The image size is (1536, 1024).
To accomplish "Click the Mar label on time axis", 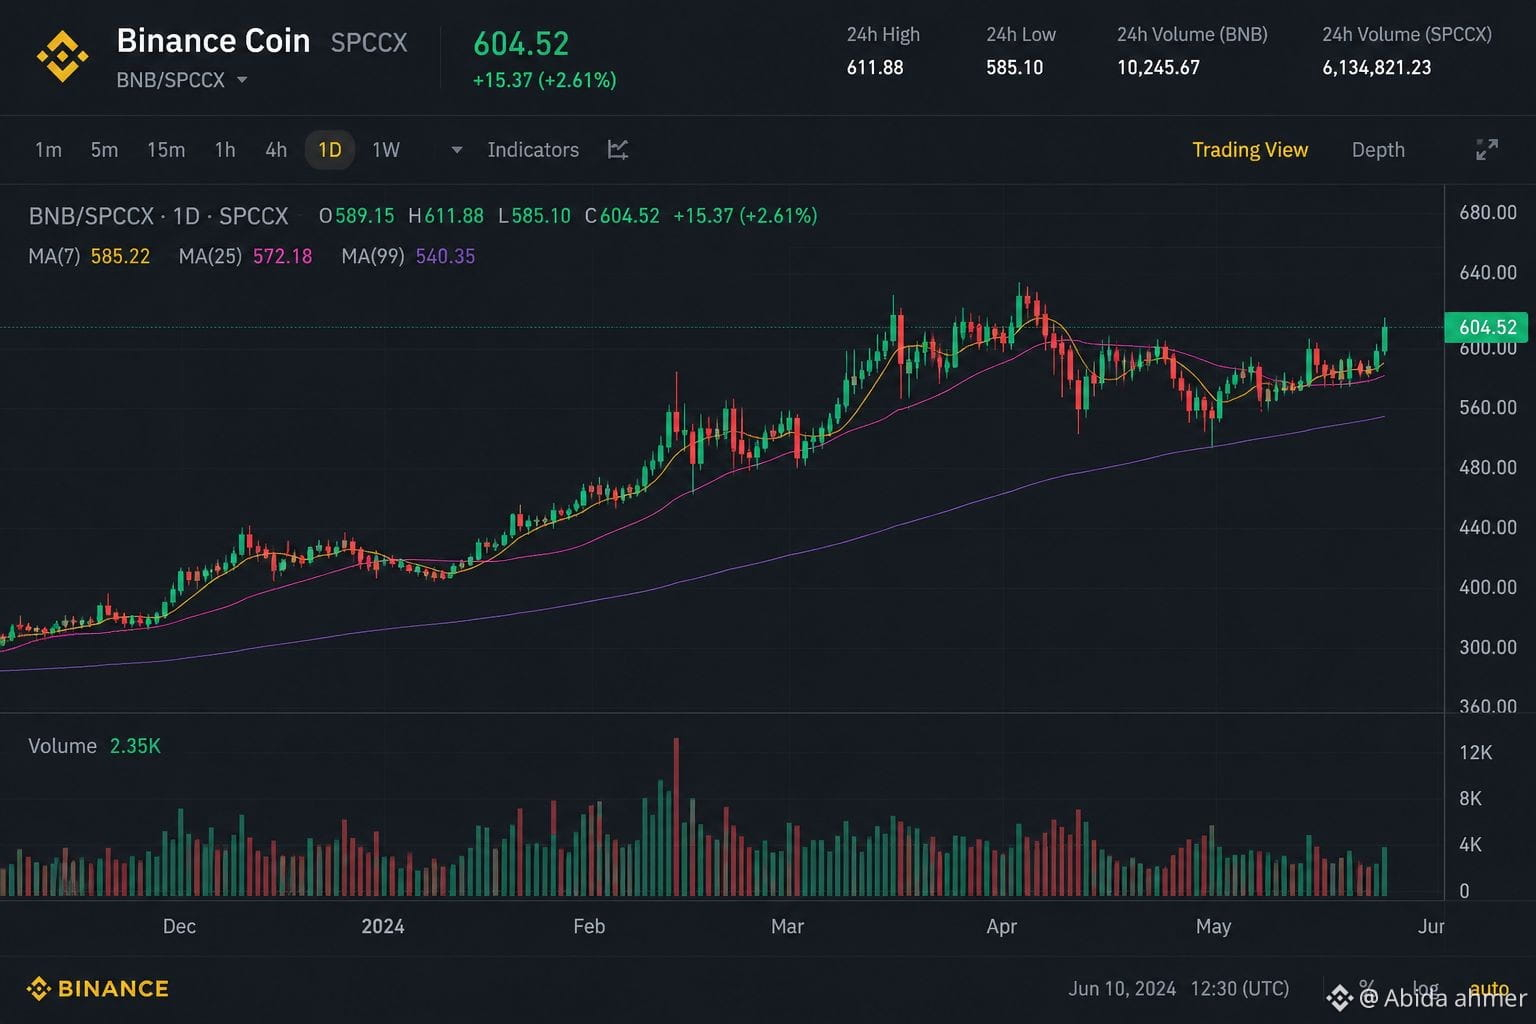I will click(x=787, y=926).
